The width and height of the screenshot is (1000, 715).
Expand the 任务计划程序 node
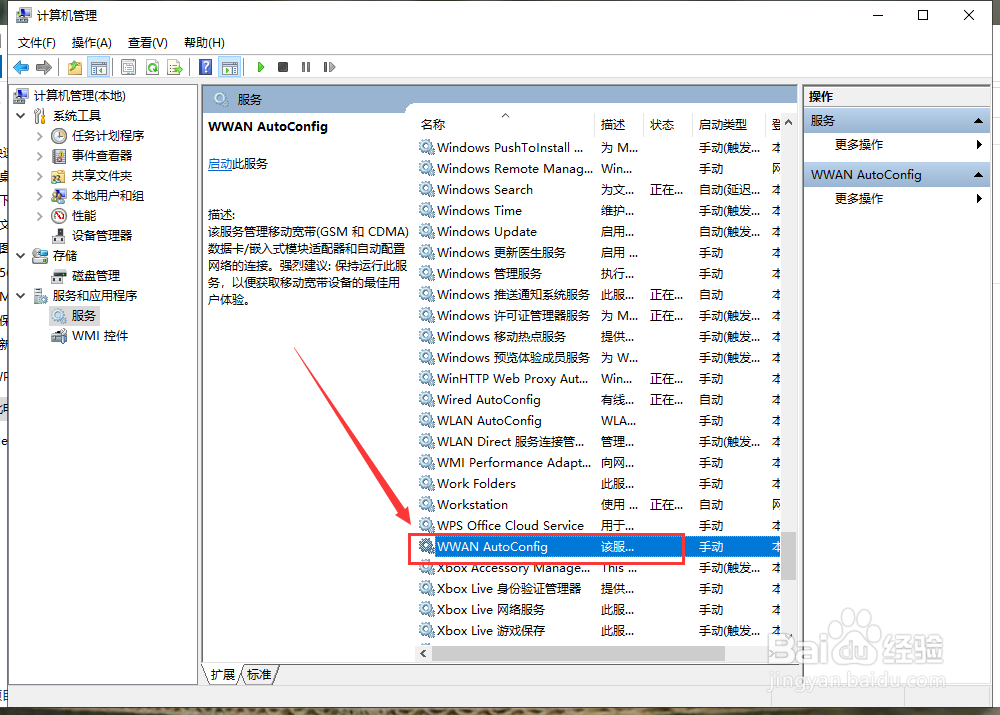pos(39,136)
